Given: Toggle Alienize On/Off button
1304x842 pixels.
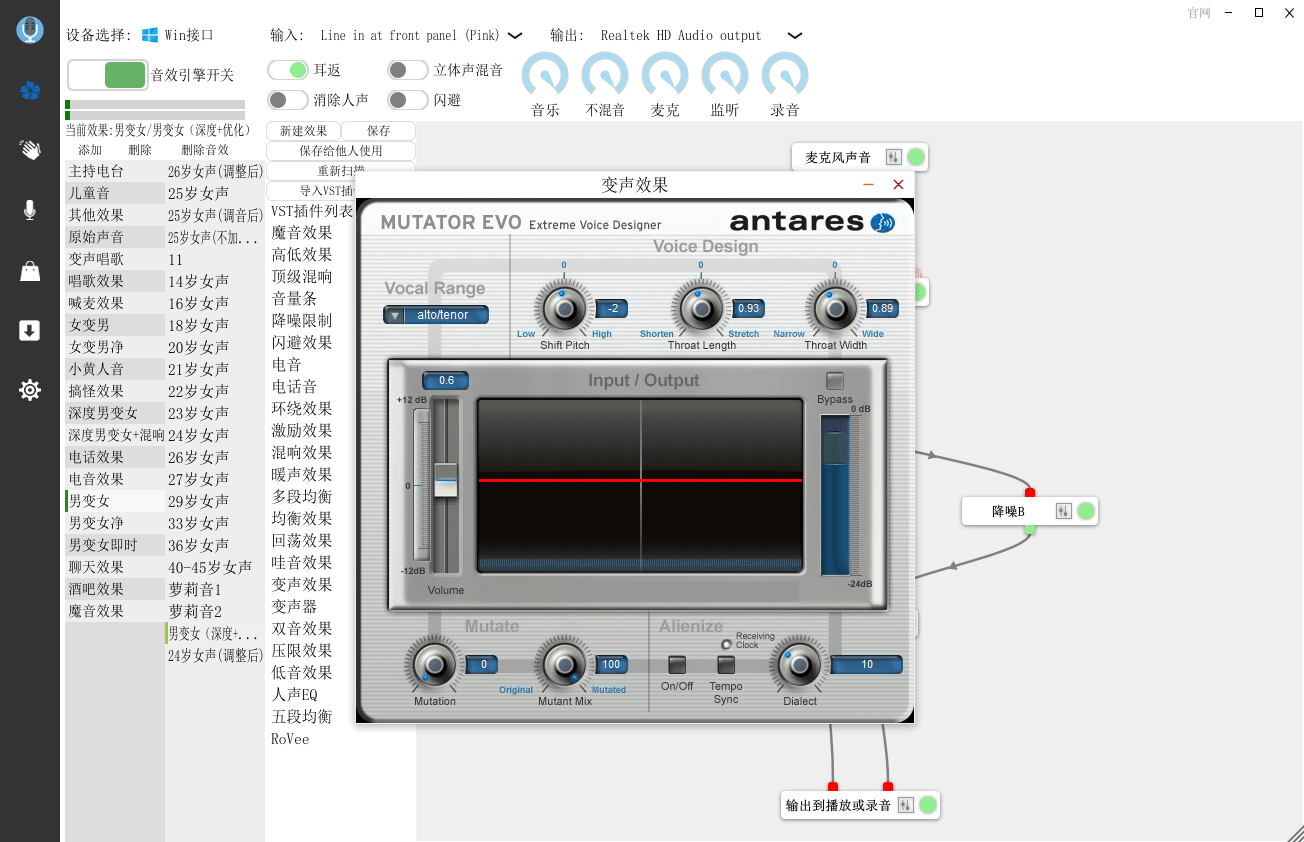Looking at the screenshot, I should tap(677, 665).
